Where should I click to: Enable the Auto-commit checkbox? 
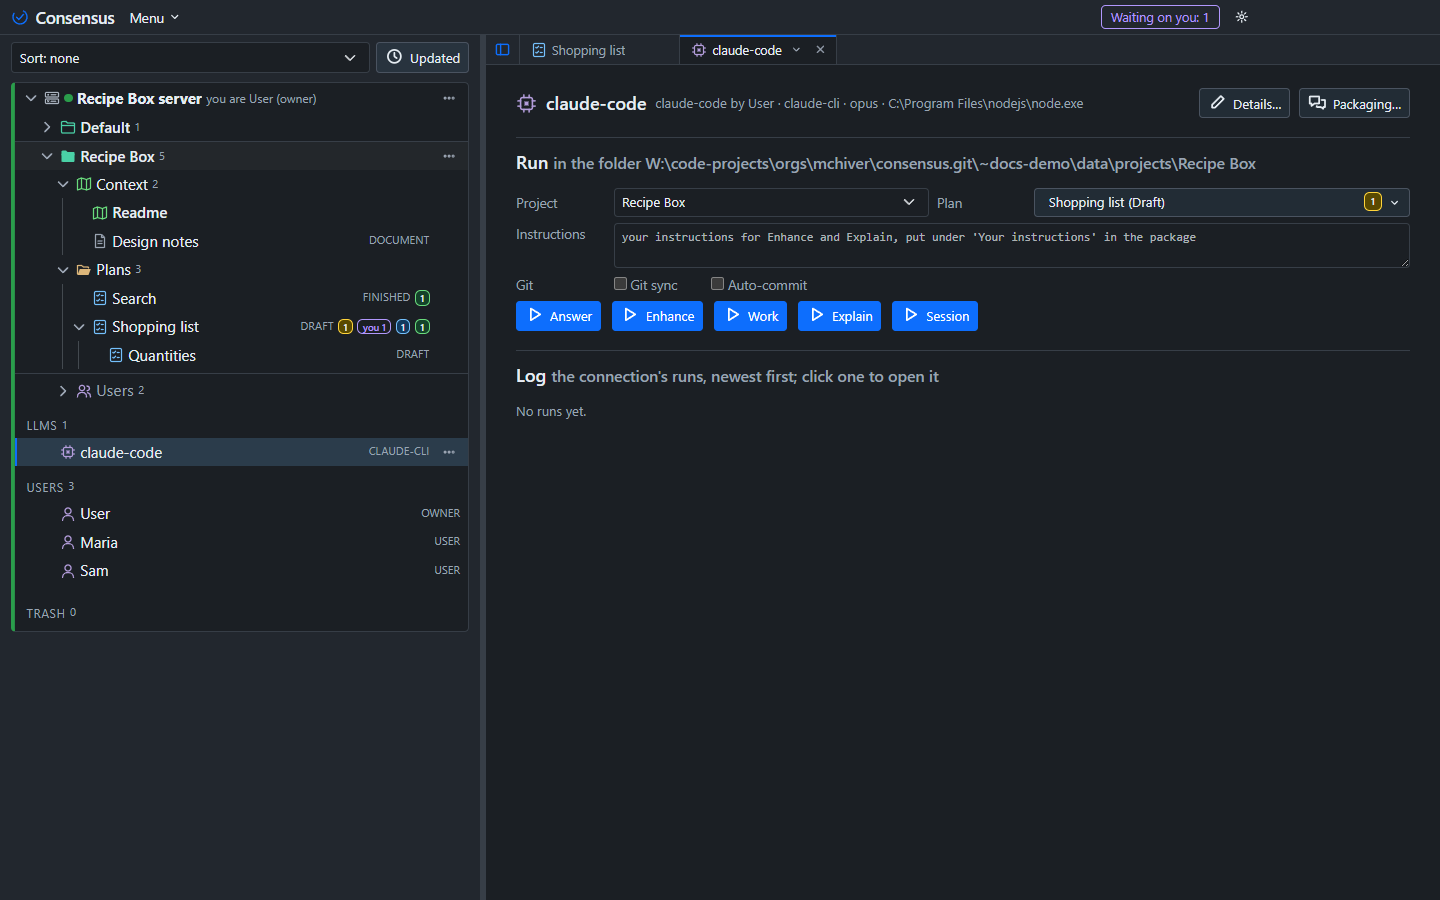717,284
